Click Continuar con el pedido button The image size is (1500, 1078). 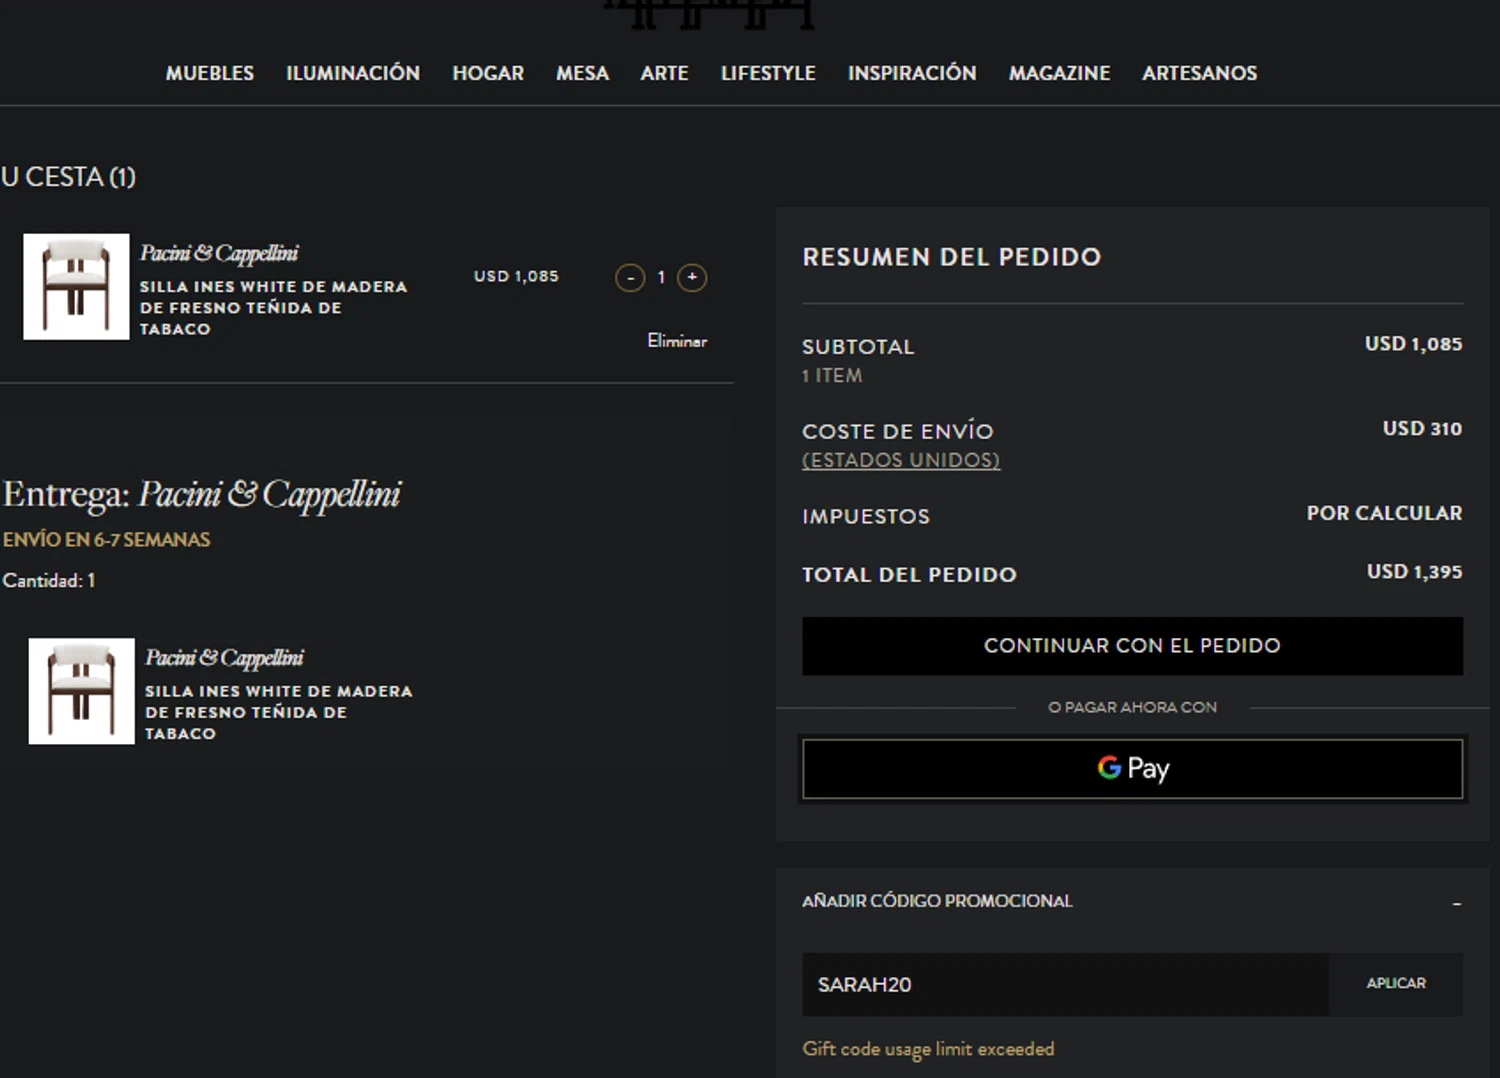click(x=1132, y=646)
